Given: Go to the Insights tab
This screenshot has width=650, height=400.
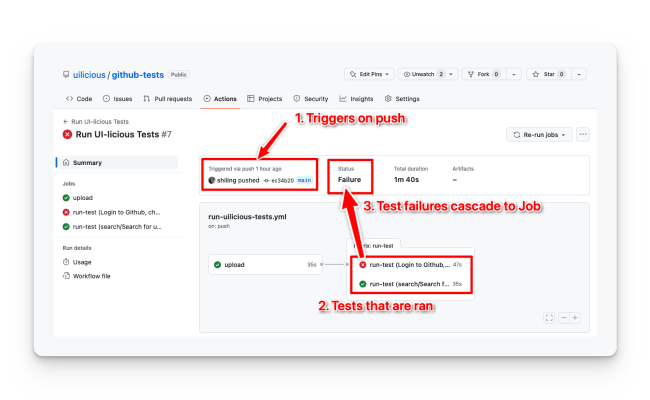Looking at the screenshot, I should click(356, 99).
